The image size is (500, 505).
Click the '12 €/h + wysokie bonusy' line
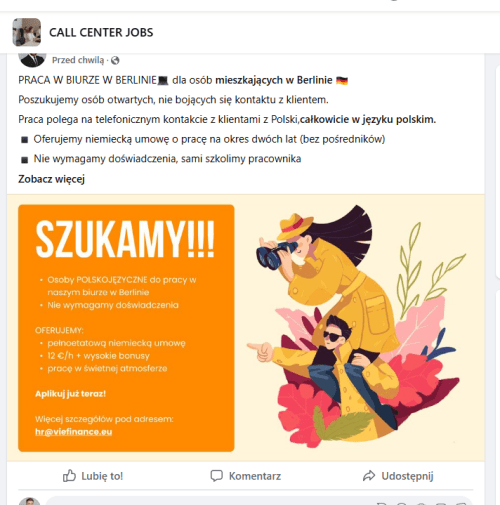pyautogui.click(x=98, y=356)
